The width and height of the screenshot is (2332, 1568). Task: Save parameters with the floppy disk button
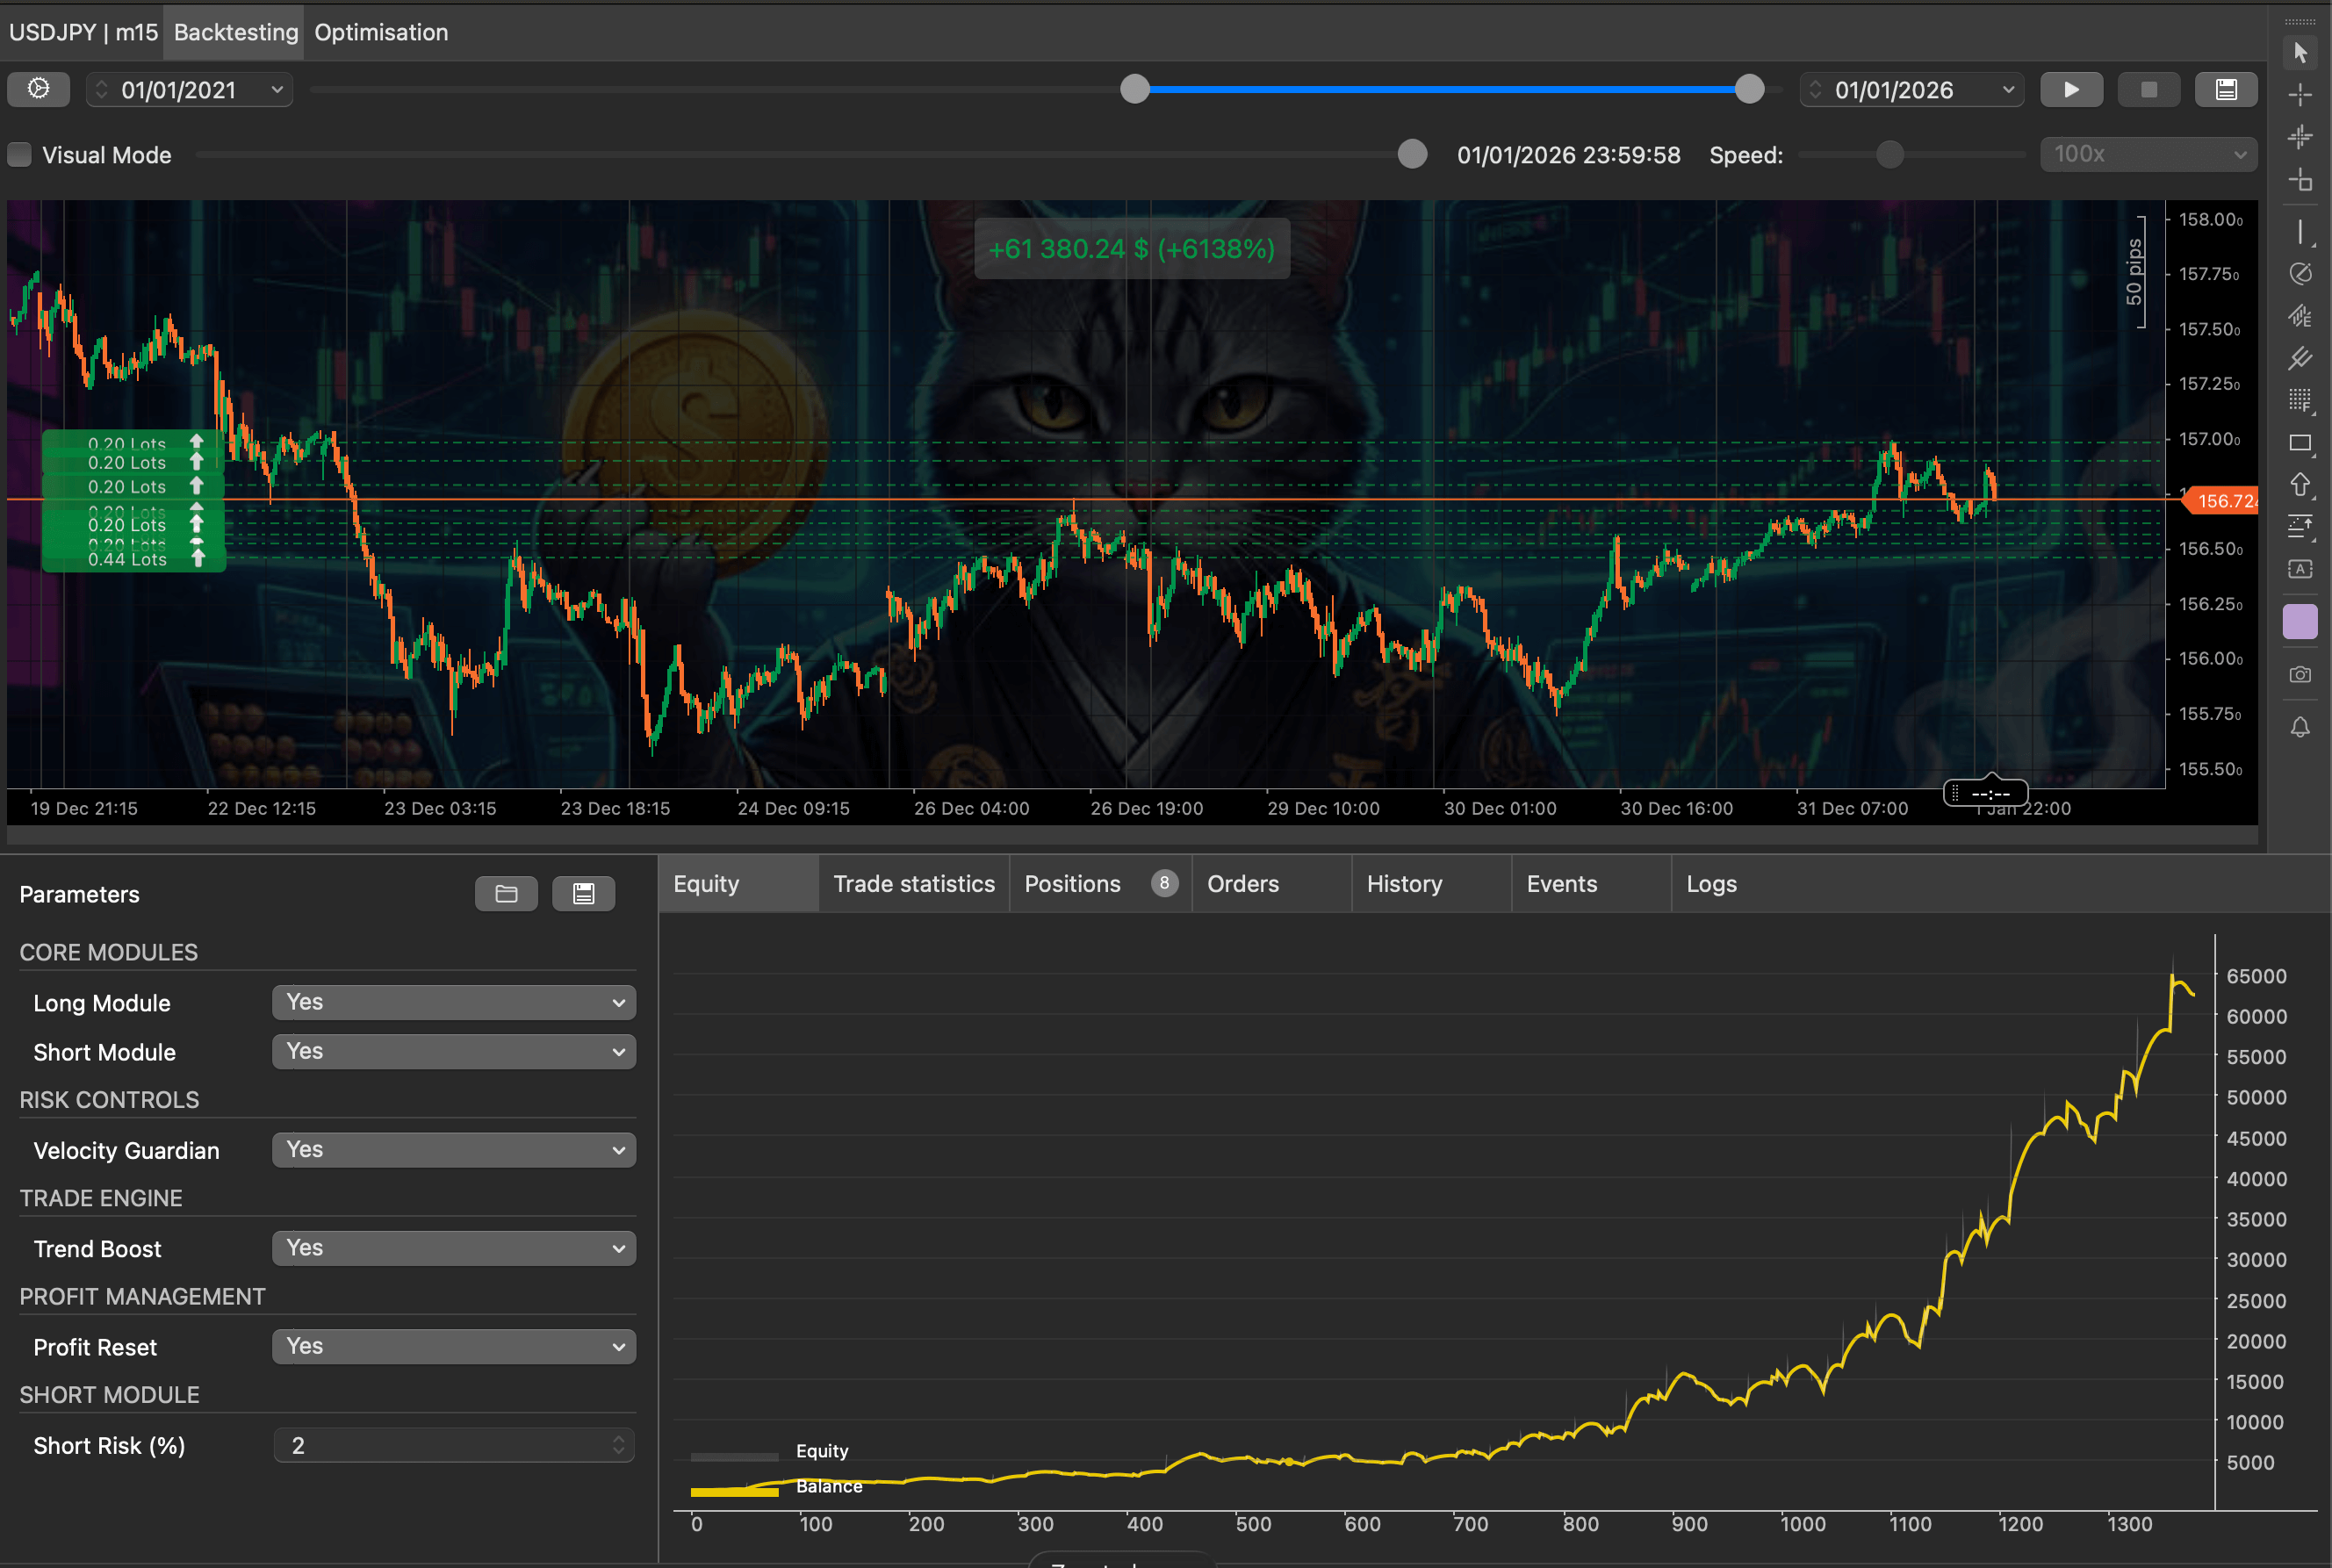coord(583,893)
